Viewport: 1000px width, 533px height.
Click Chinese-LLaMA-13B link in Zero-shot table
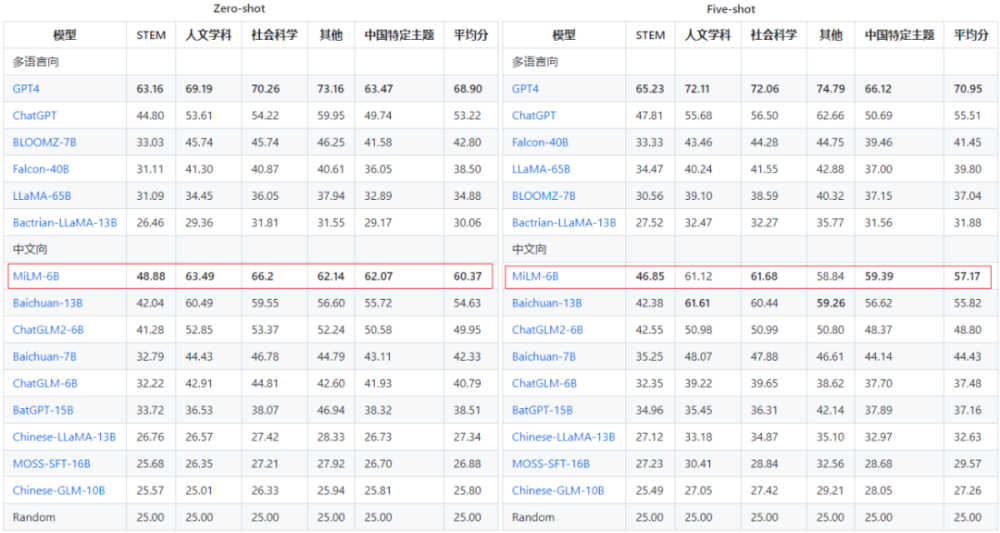(64, 437)
